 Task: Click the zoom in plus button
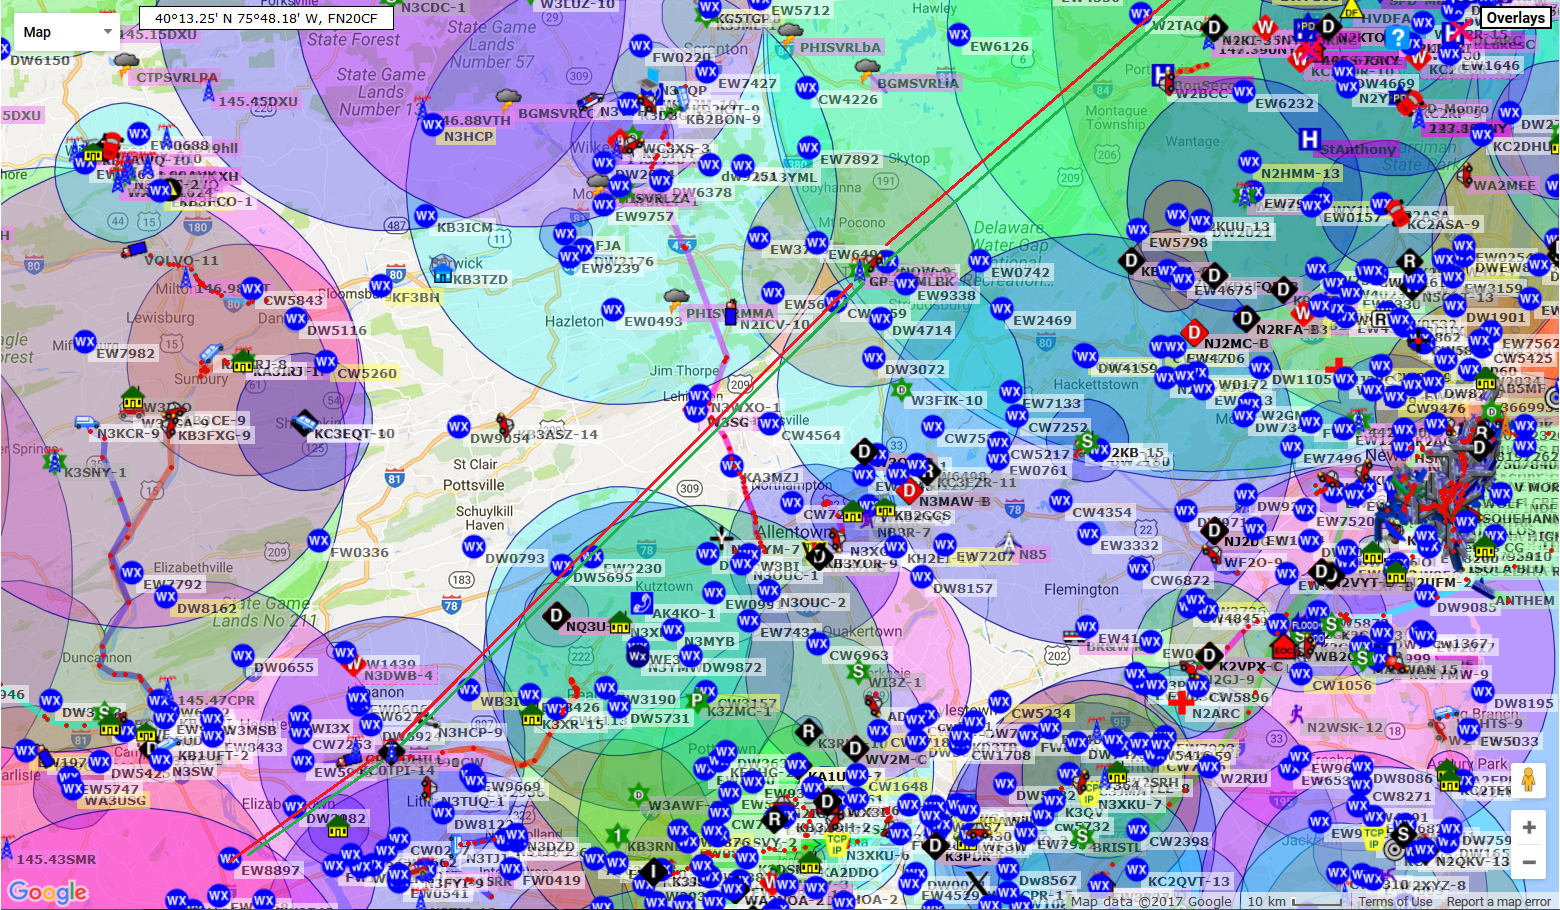[1528, 827]
